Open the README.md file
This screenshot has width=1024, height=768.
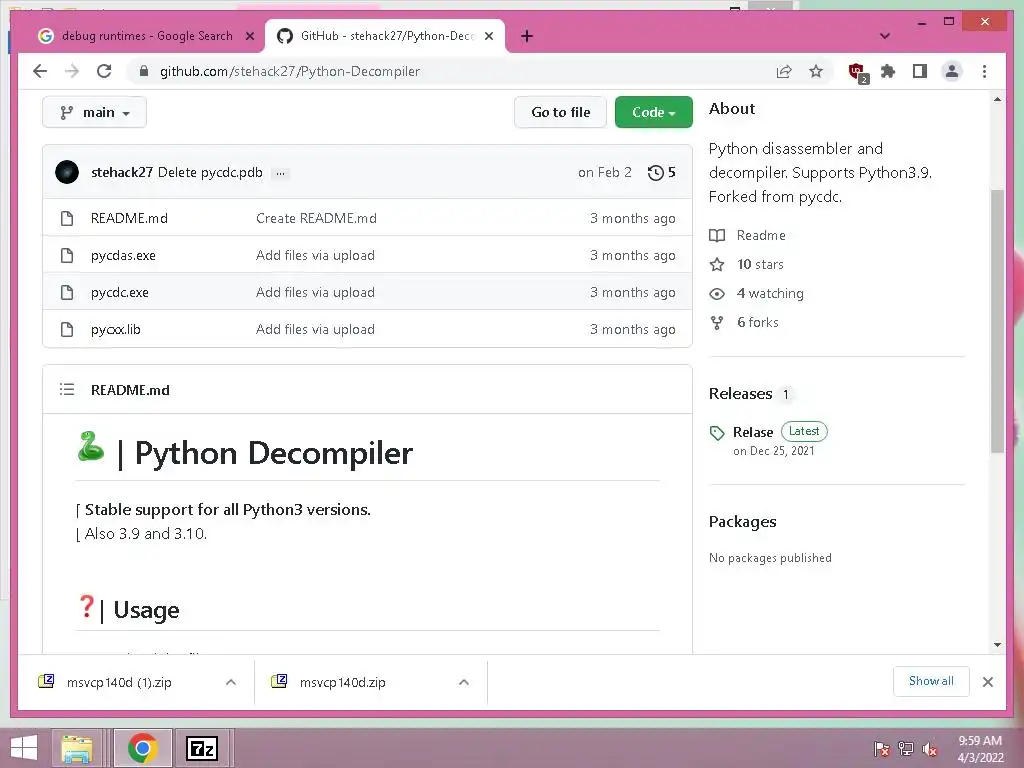coord(129,218)
